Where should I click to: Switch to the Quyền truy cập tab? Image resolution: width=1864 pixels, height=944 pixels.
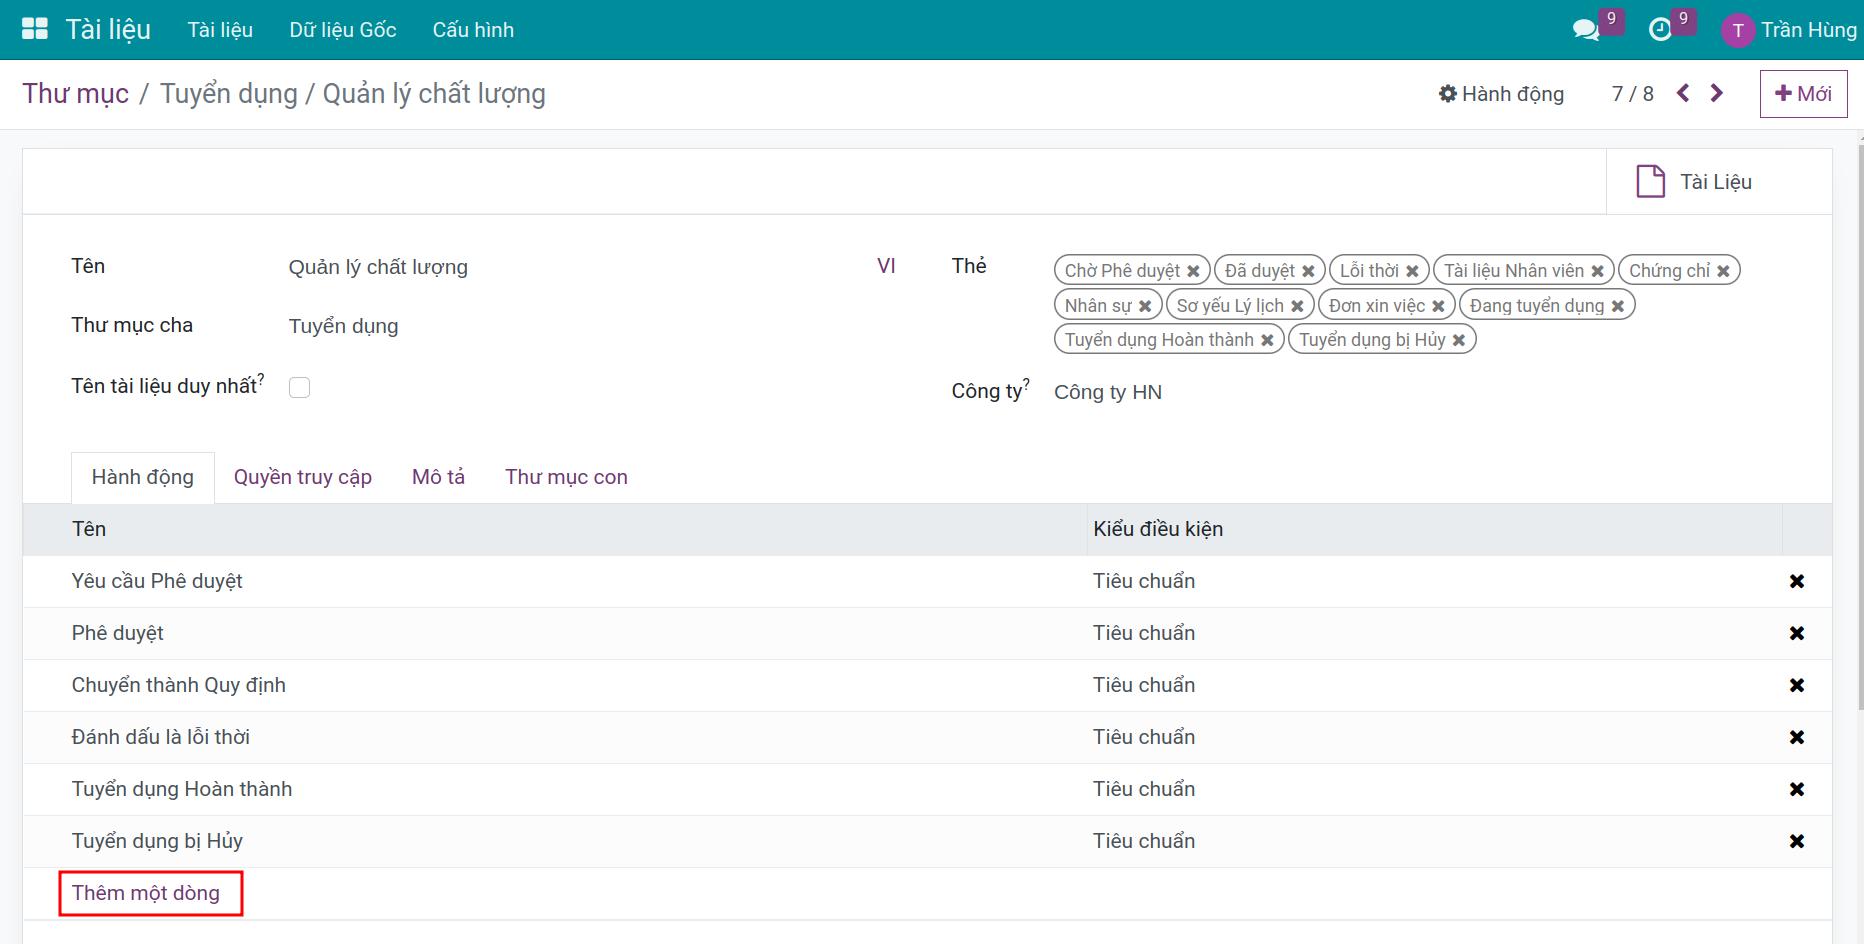pos(303,477)
